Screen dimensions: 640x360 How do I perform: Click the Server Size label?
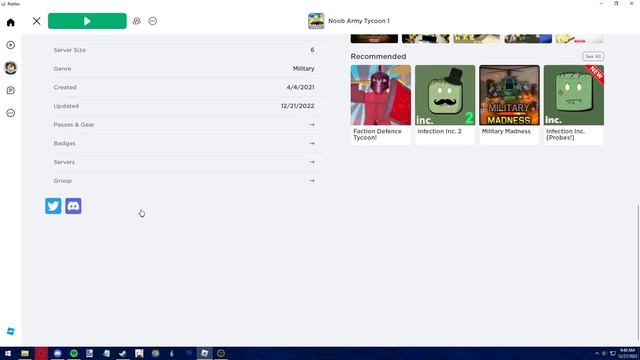point(69,50)
